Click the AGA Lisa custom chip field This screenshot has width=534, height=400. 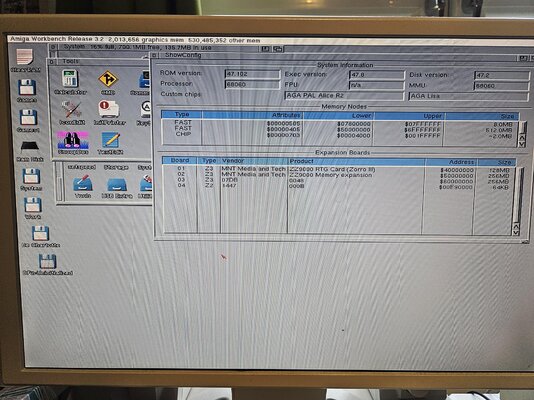pos(469,96)
